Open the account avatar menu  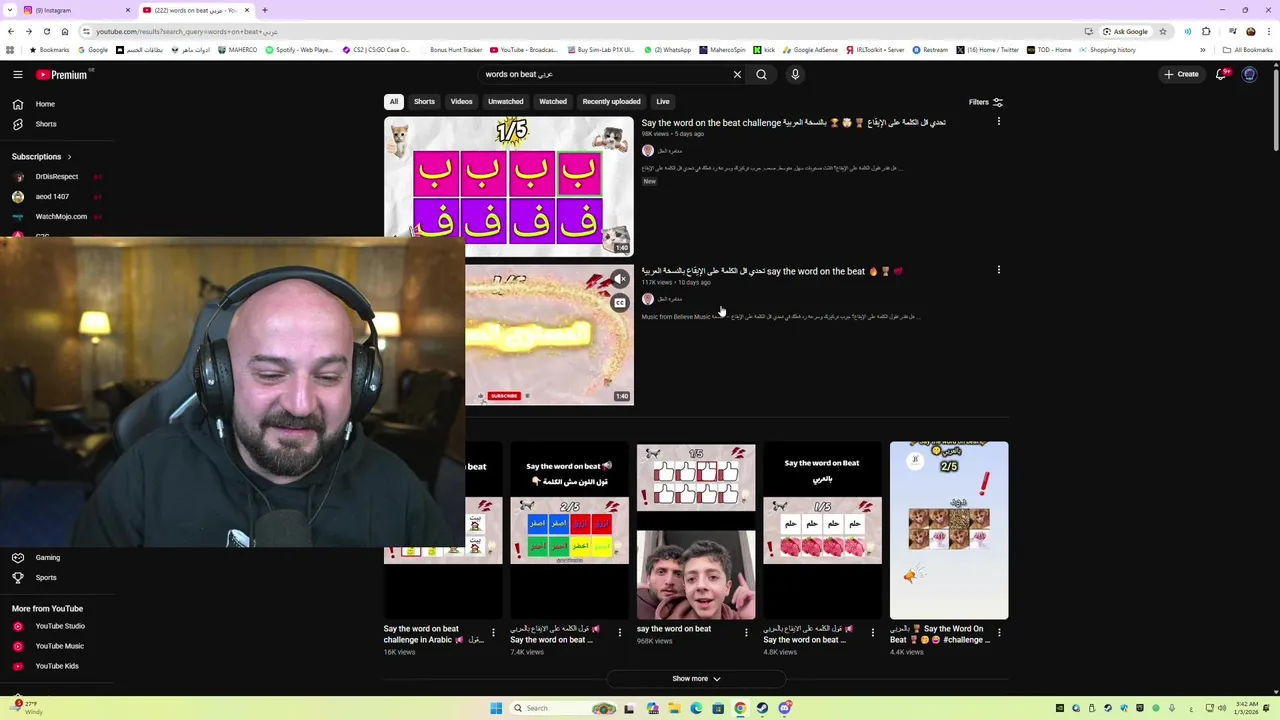click(1249, 74)
